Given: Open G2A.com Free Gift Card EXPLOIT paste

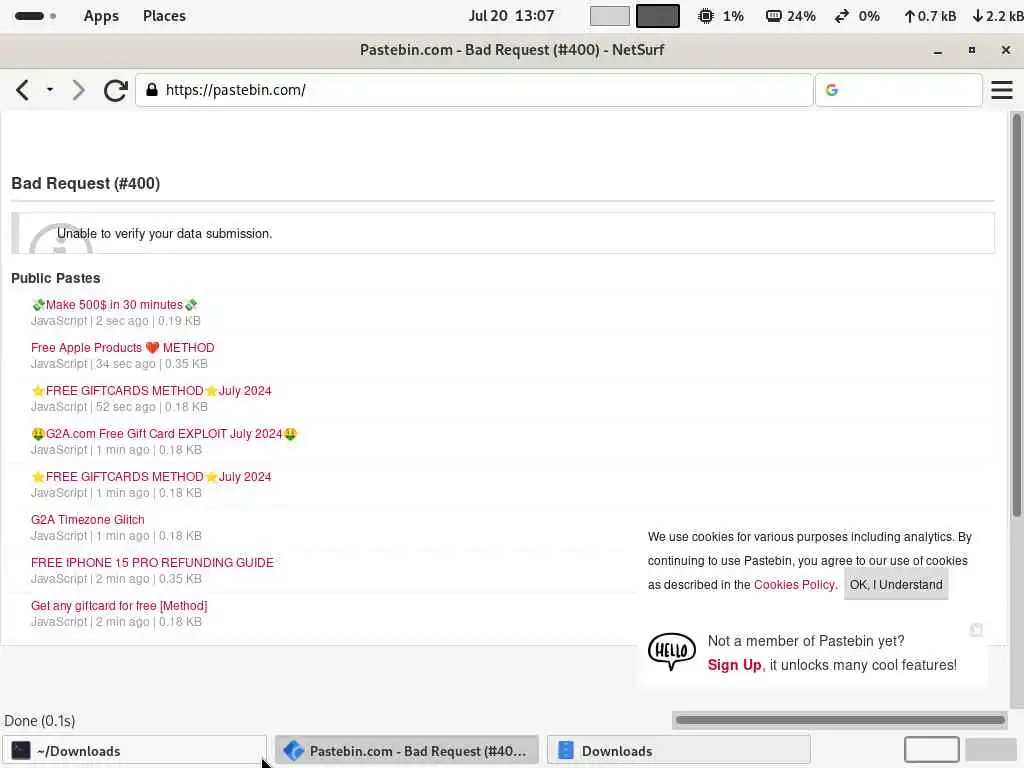Looking at the screenshot, I should click(x=164, y=434).
